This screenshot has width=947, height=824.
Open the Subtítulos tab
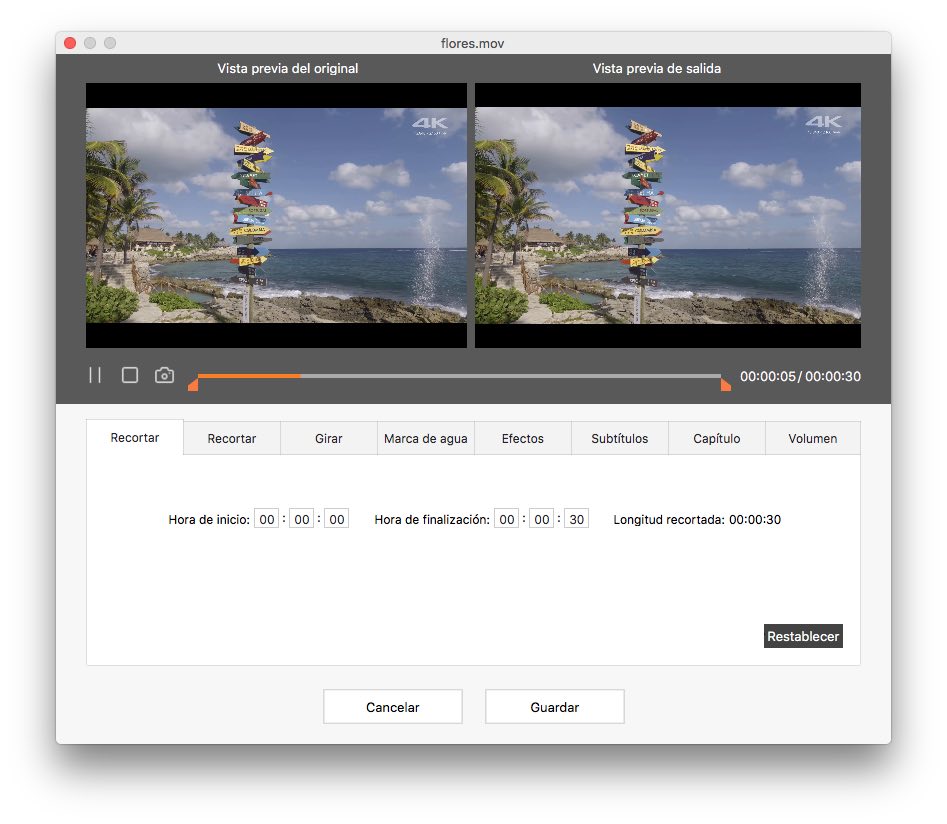tap(619, 438)
